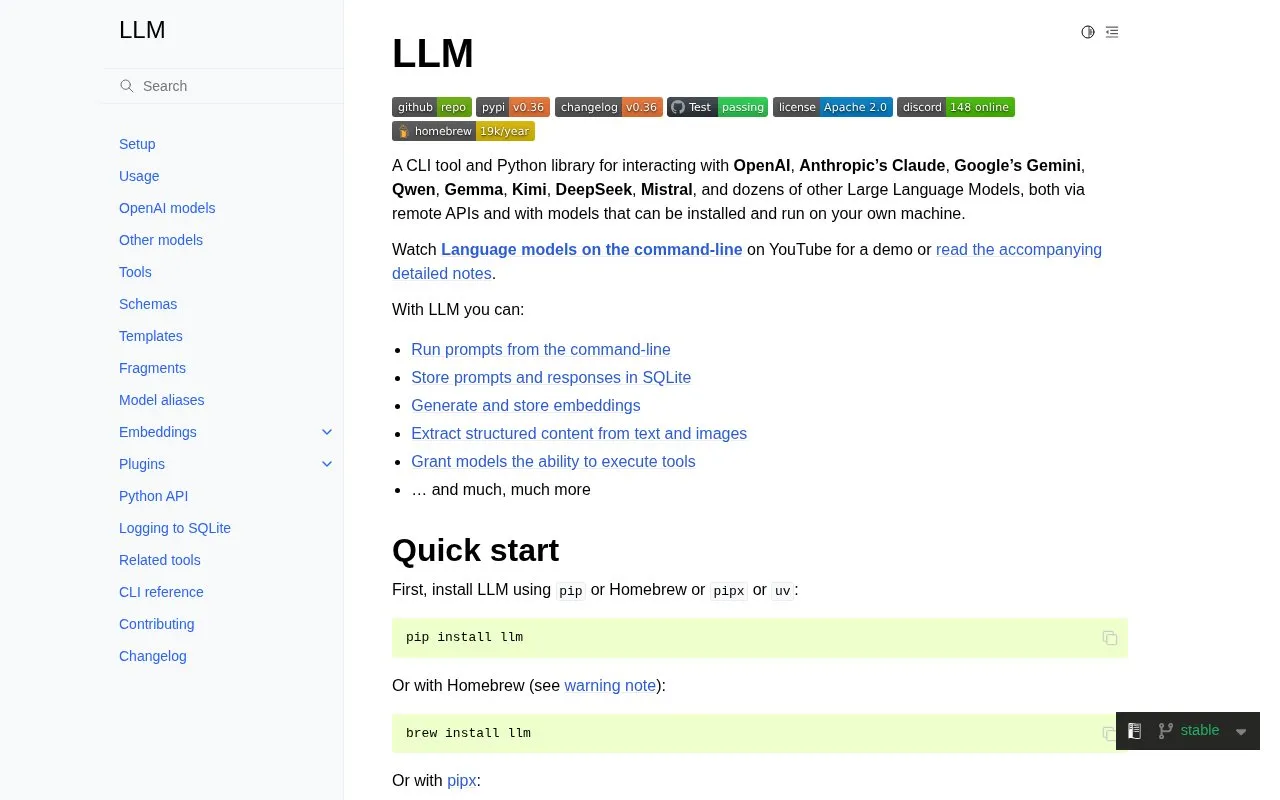Click the Test passing badge
This screenshot has width=1280, height=800.
coord(718,107)
